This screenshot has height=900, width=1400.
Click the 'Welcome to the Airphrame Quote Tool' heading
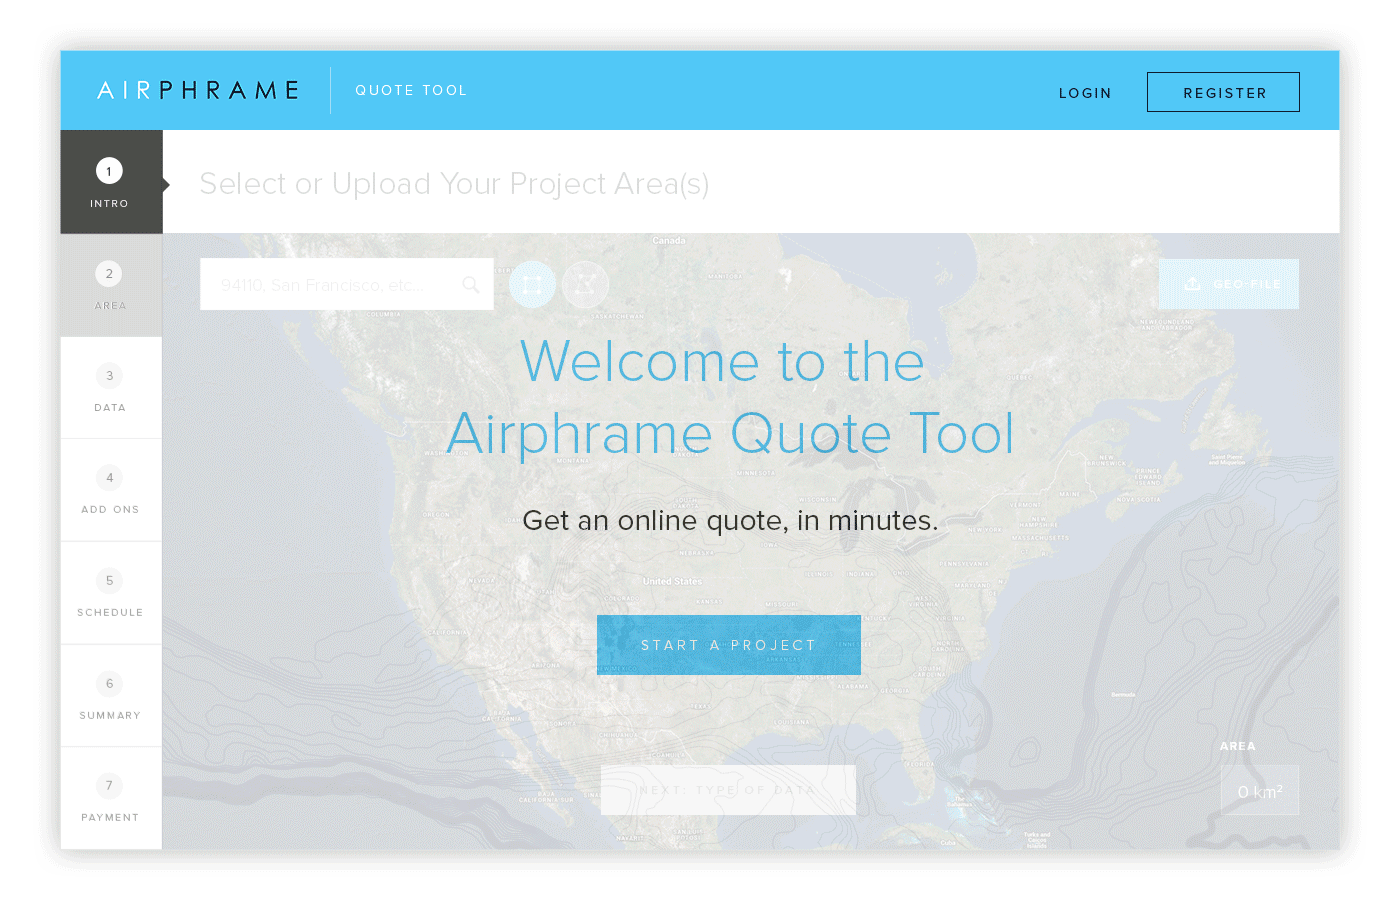(730, 397)
